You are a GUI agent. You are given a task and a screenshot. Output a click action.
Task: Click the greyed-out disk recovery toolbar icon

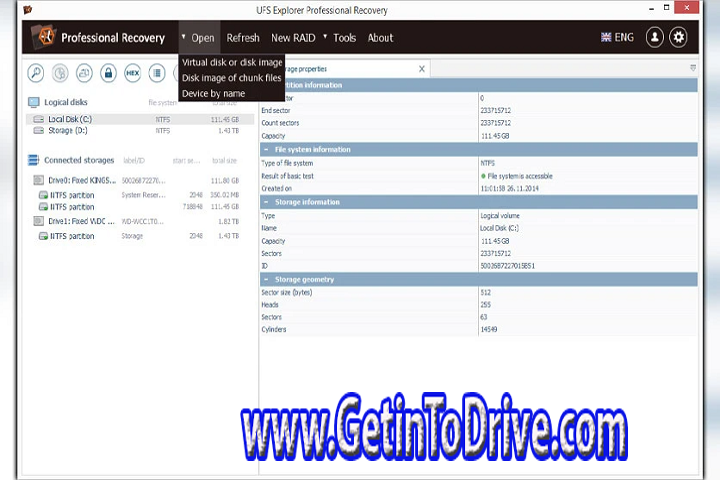pyautogui.click(x=60, y=73)
